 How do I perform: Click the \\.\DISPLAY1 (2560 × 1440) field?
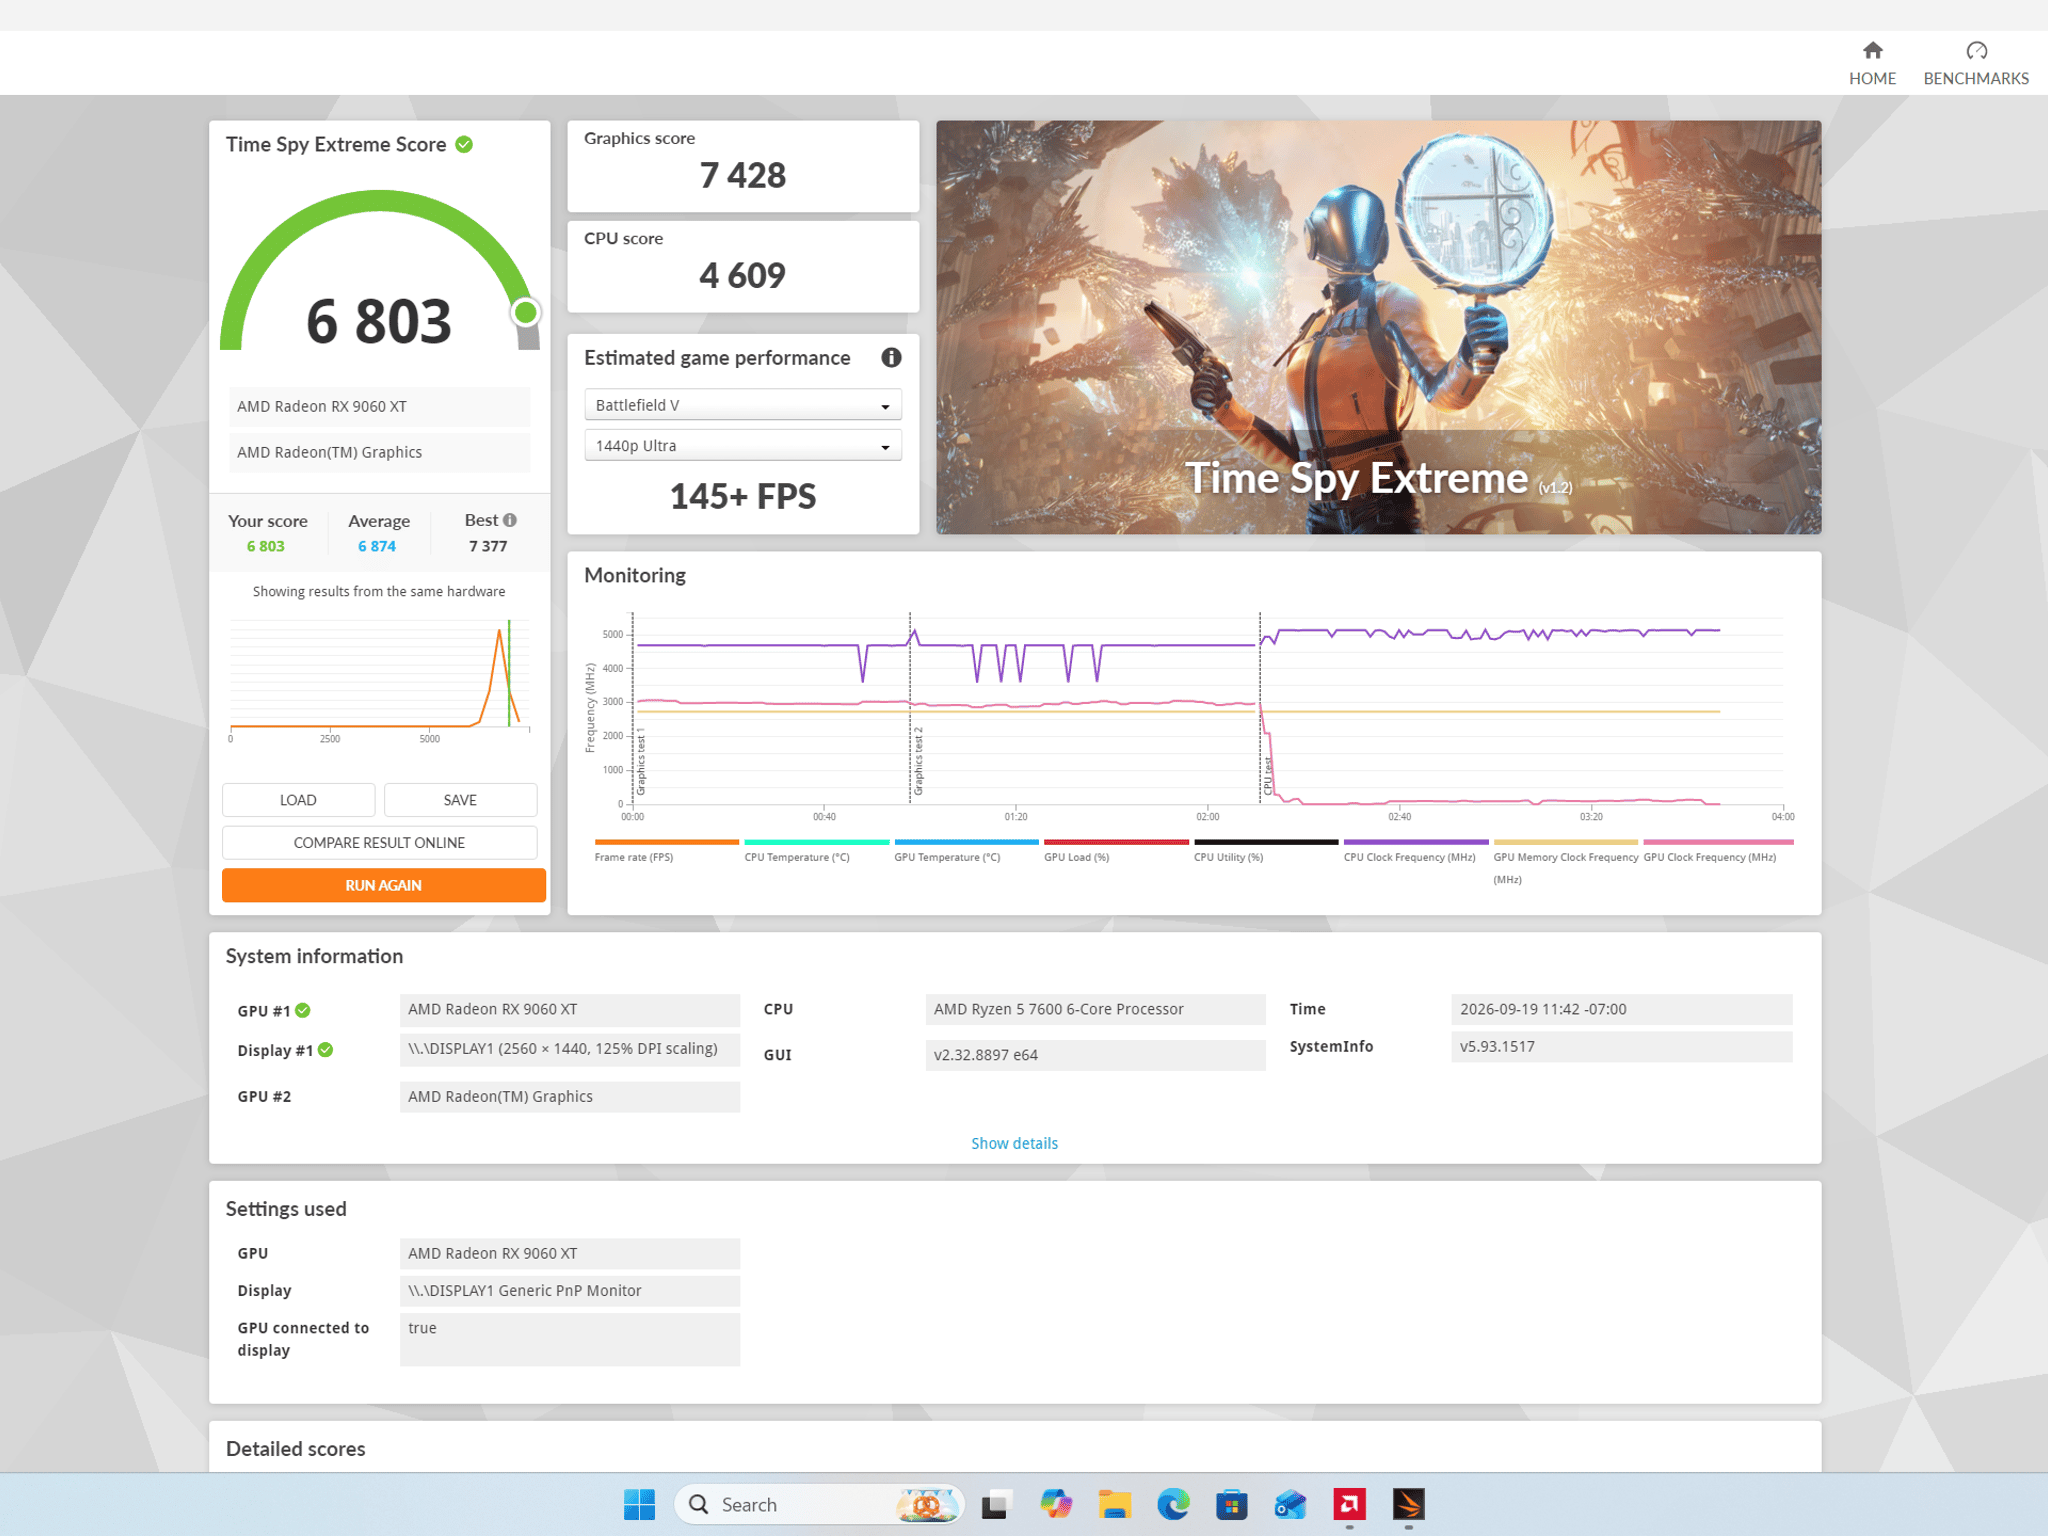click(570, 1049)
